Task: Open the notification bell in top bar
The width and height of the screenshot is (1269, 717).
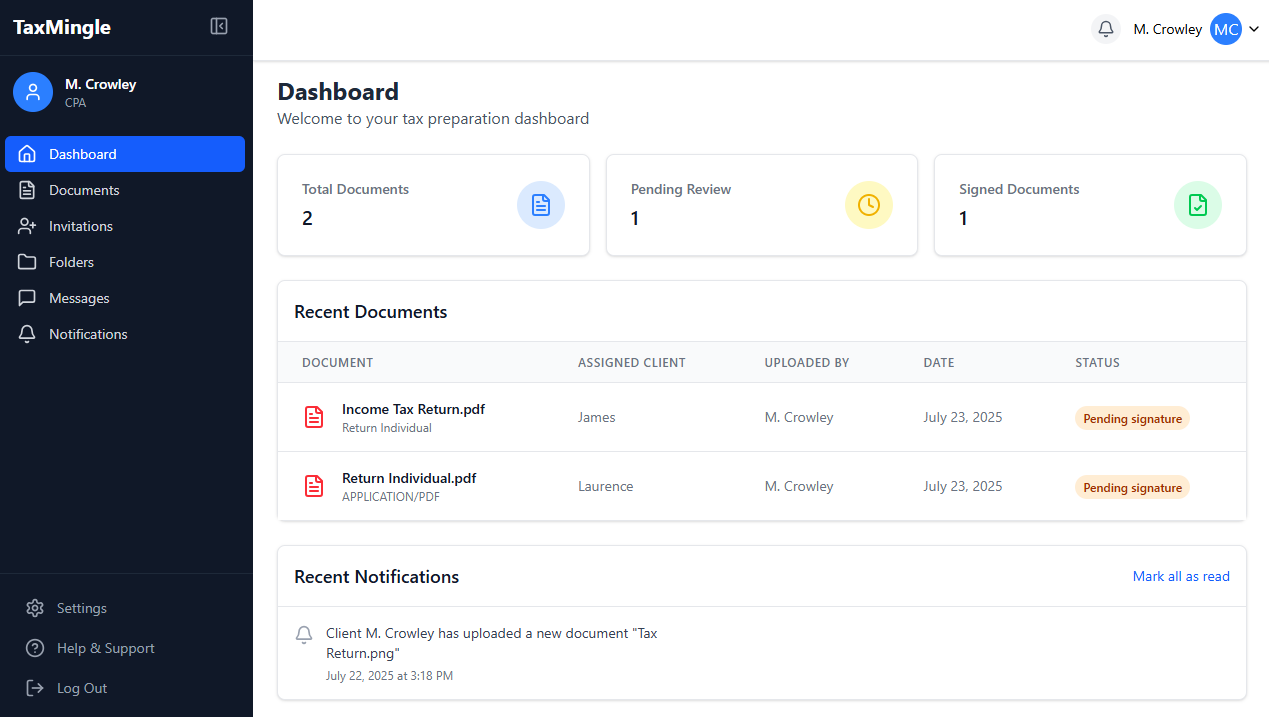Action: pos(1105,29)
